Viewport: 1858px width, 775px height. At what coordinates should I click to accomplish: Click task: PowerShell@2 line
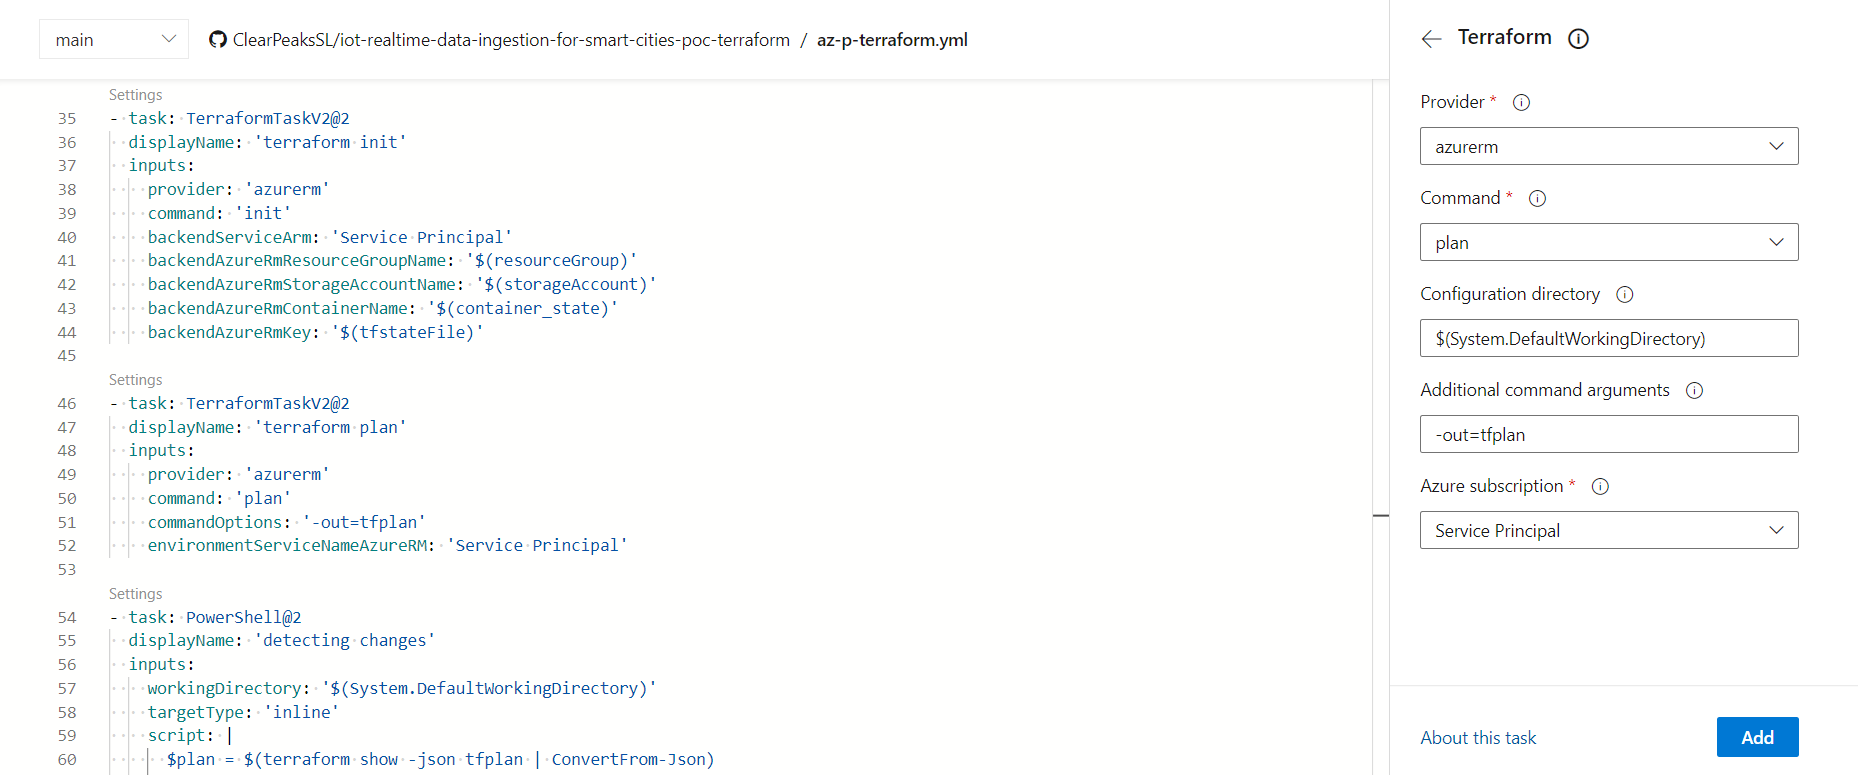[205, 618]
